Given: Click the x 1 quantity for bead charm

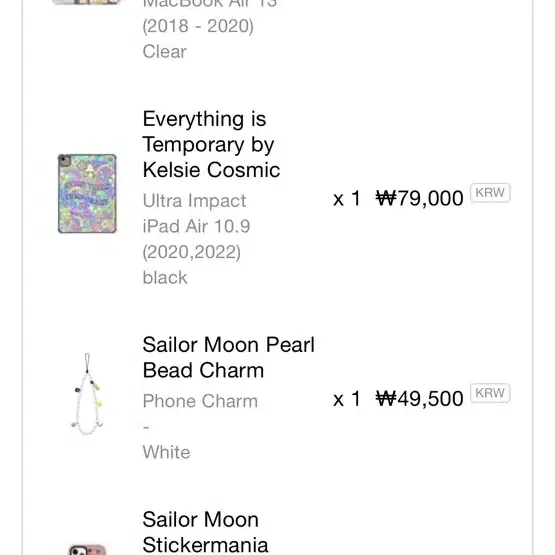Looking at the screenshot, I should pos(347,399).
